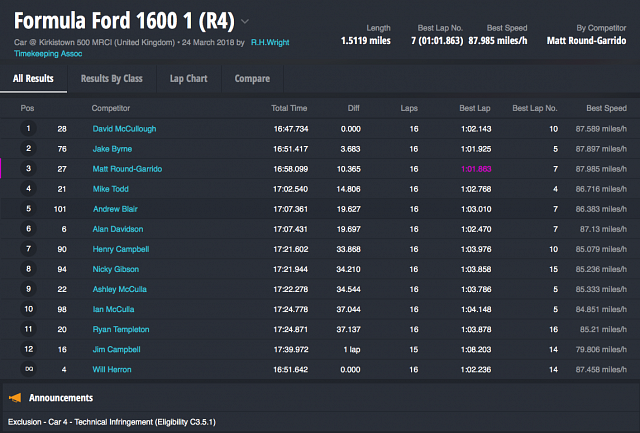This screenshot has width=640, height=433.
Task: Switch to the Results By Class tab
Action: tap(111, 78)
